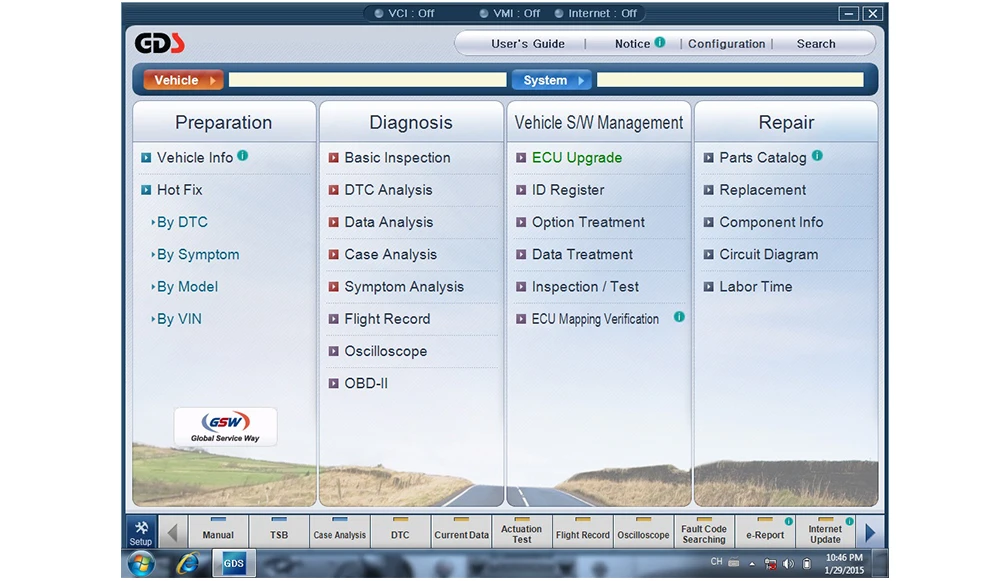Select Hot Fix By Symptom
The height and width of the screenshot is (581, 1000).
click(x=198, y=254)
